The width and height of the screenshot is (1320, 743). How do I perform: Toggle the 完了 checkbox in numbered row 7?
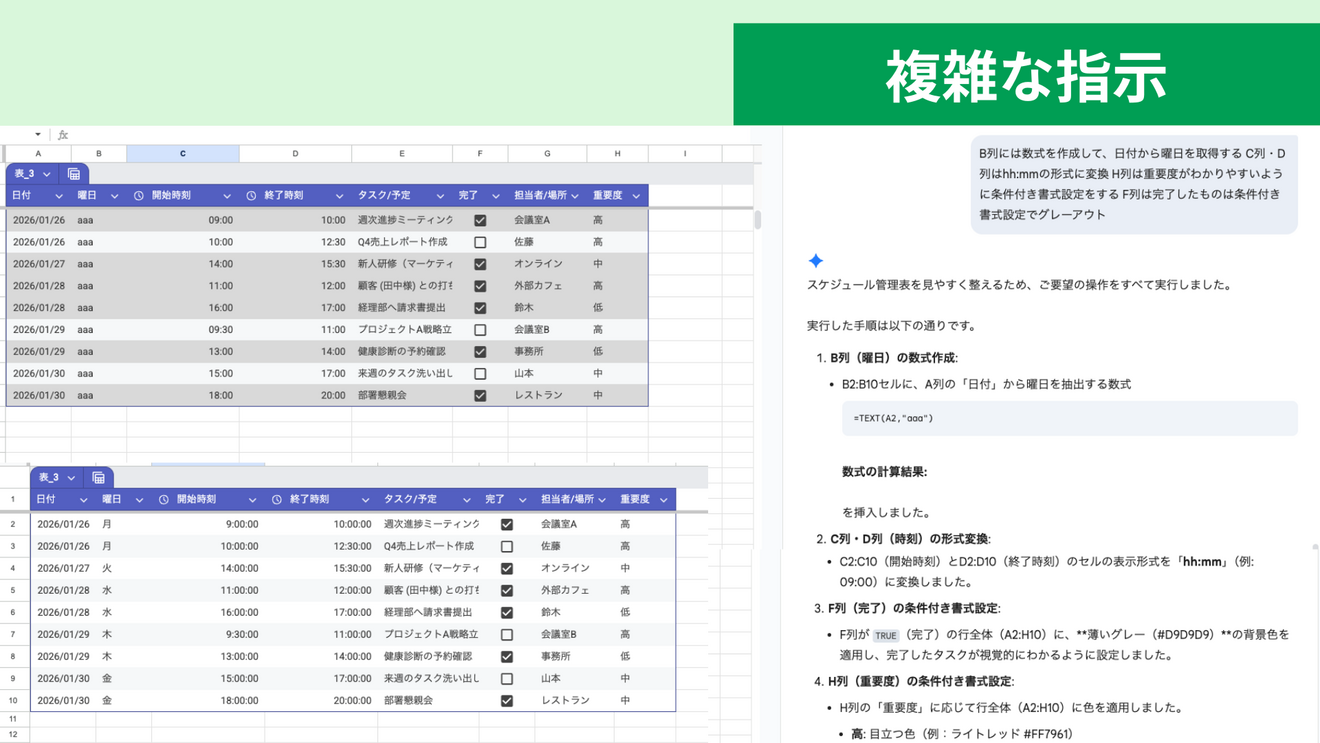(507, 634)
